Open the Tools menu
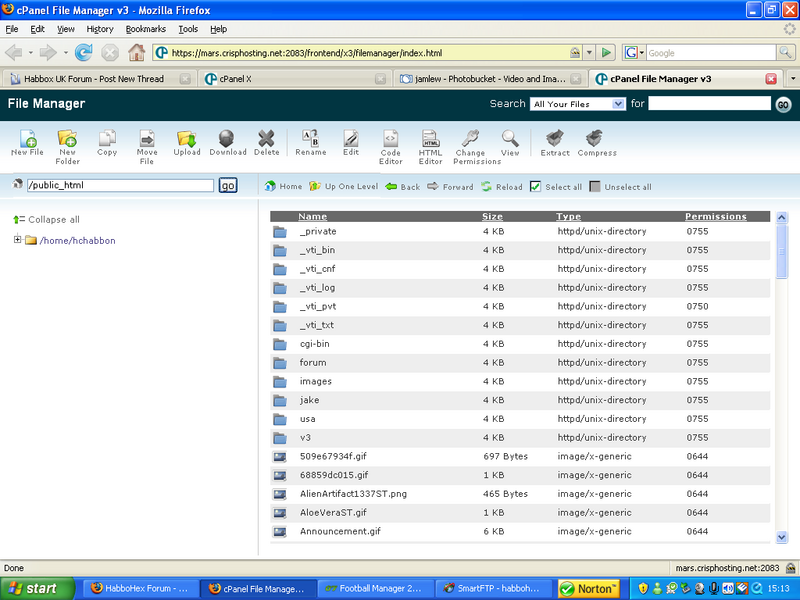The image size is (800, 600). point(188,29)
